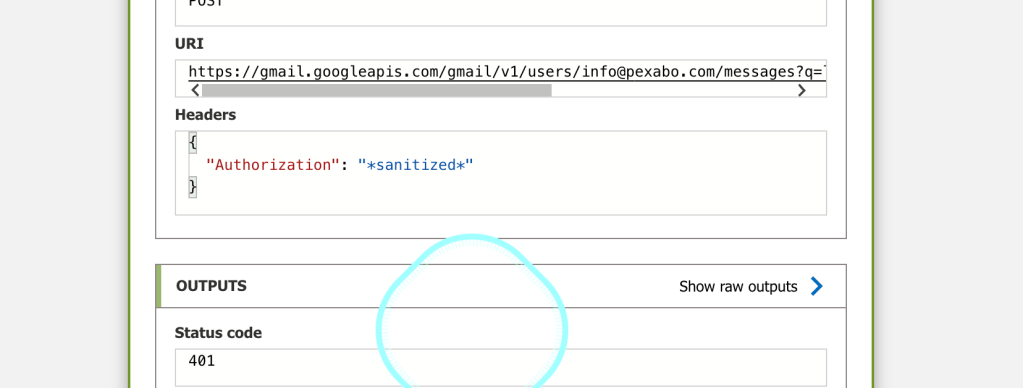
Task: Click the "*sanitized*" value text
Action: pos(415,165)
